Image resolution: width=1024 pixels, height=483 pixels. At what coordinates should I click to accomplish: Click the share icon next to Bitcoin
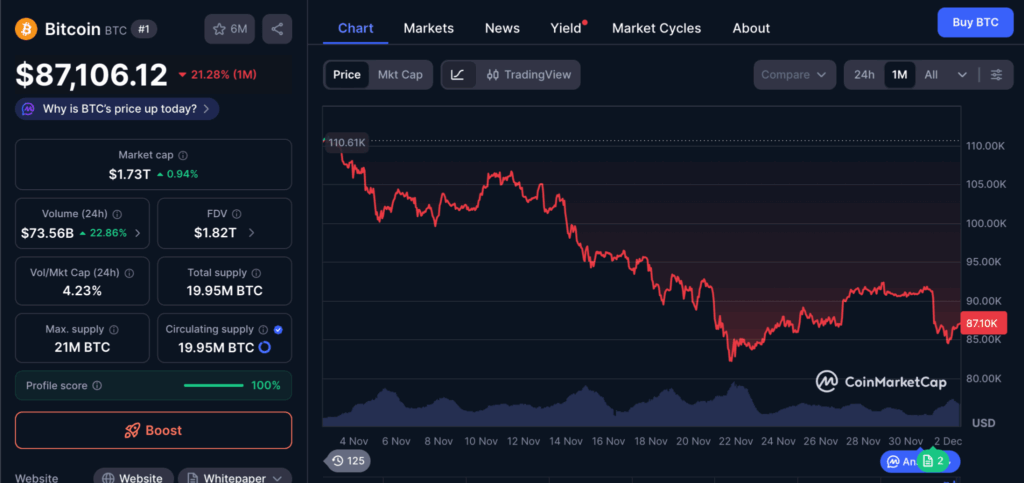(x=277, y=29)
